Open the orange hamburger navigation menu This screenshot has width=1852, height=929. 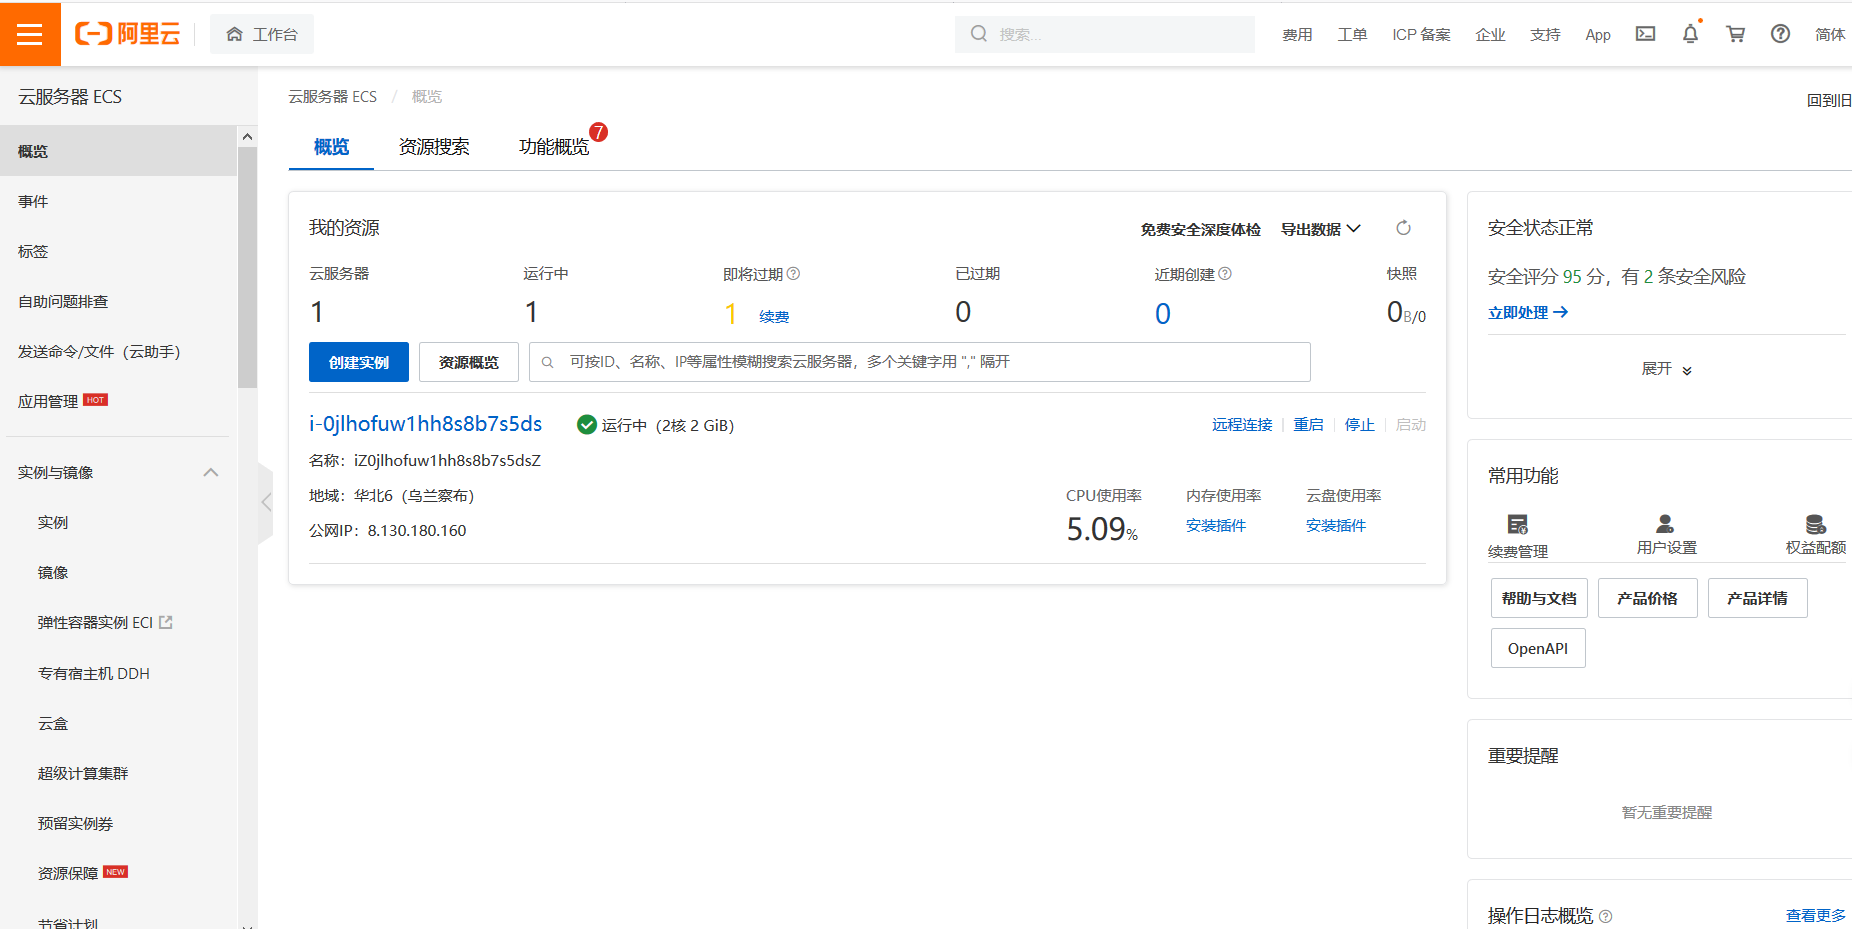30,33
